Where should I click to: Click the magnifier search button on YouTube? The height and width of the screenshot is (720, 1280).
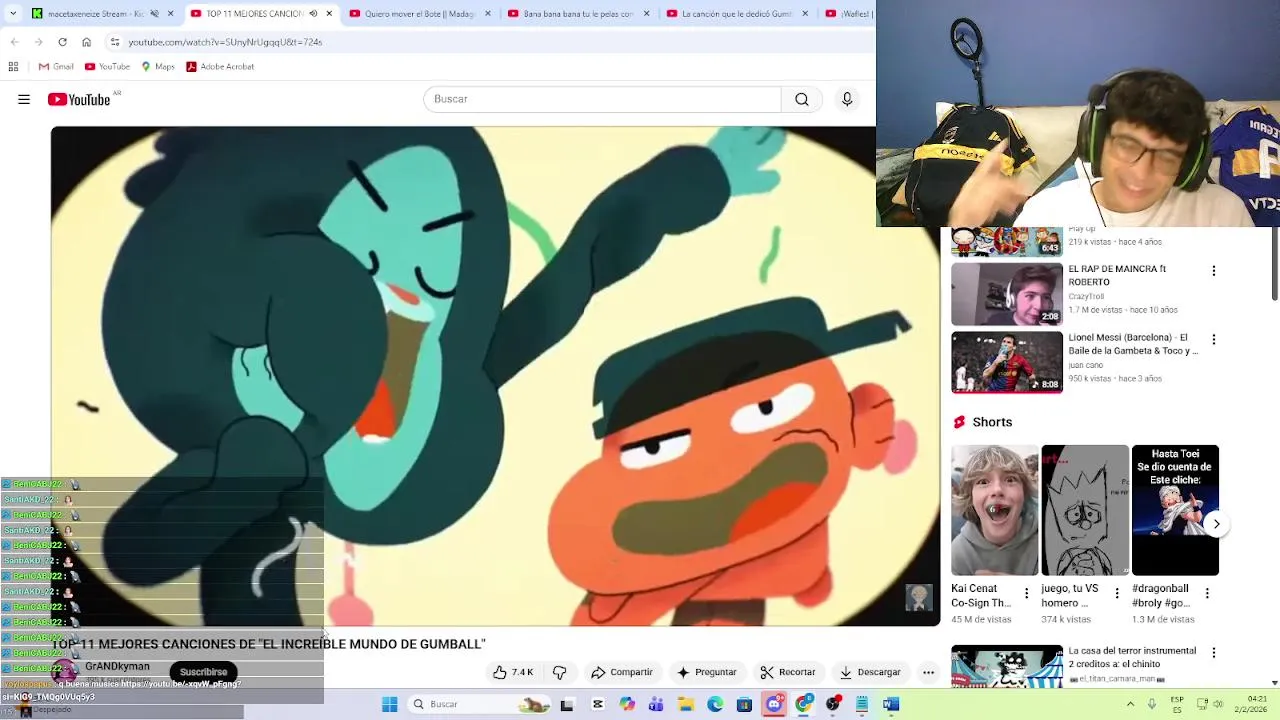[x=802, y=99]
